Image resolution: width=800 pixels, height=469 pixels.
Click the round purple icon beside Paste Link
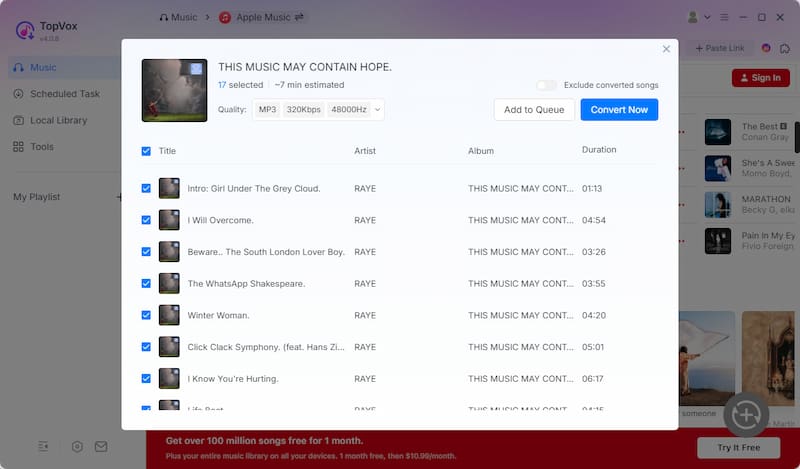[766, 48]
